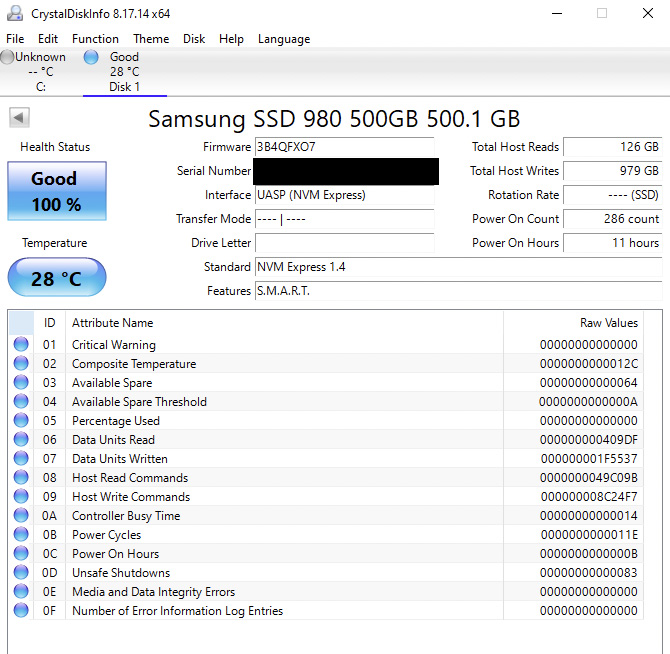
Task: Click the Firmware value field
Action: click(x=344, y=147)
